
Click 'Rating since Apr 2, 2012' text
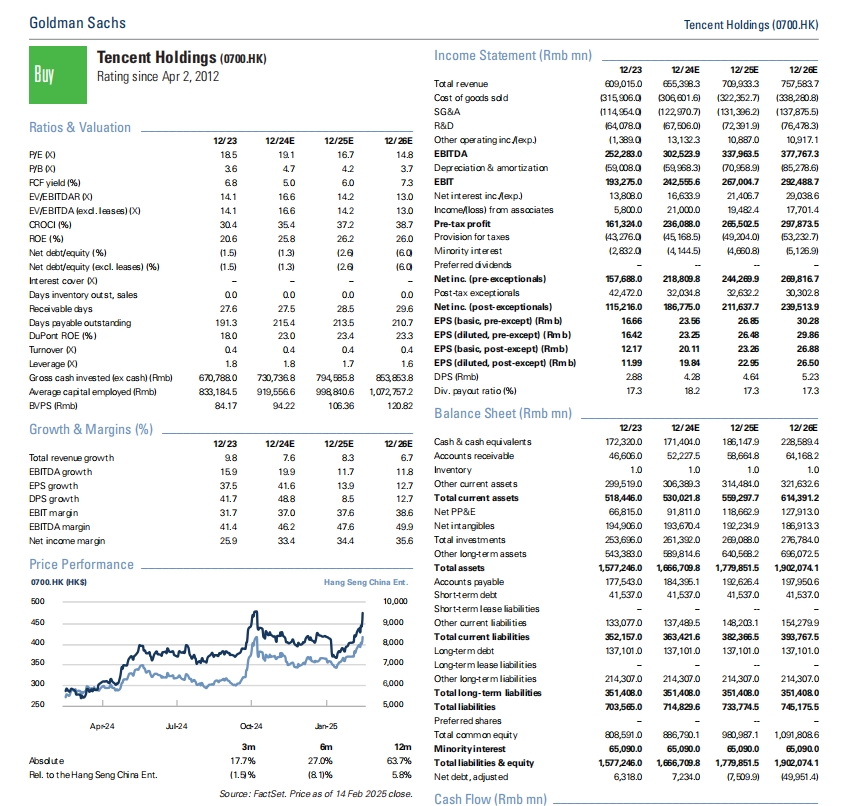158,77
